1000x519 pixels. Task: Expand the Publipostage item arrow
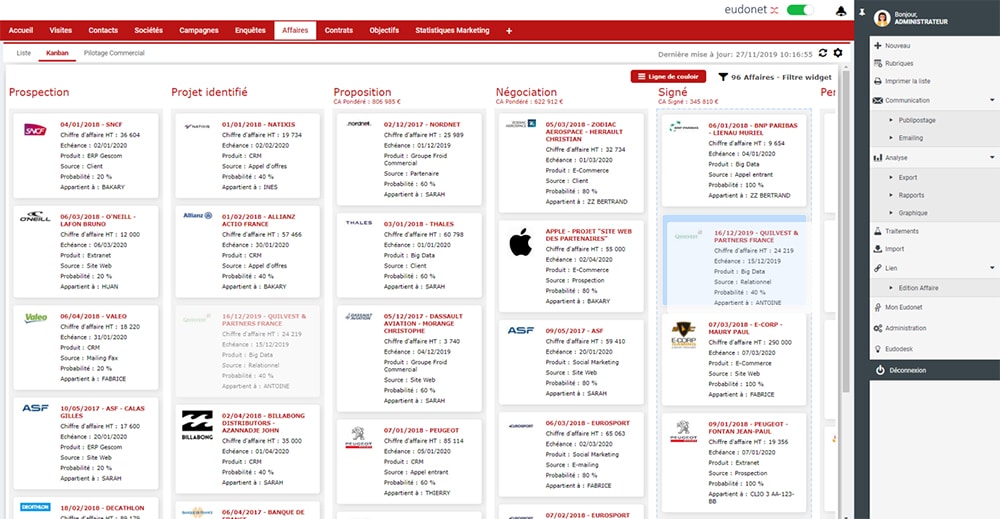pos(891,120)
